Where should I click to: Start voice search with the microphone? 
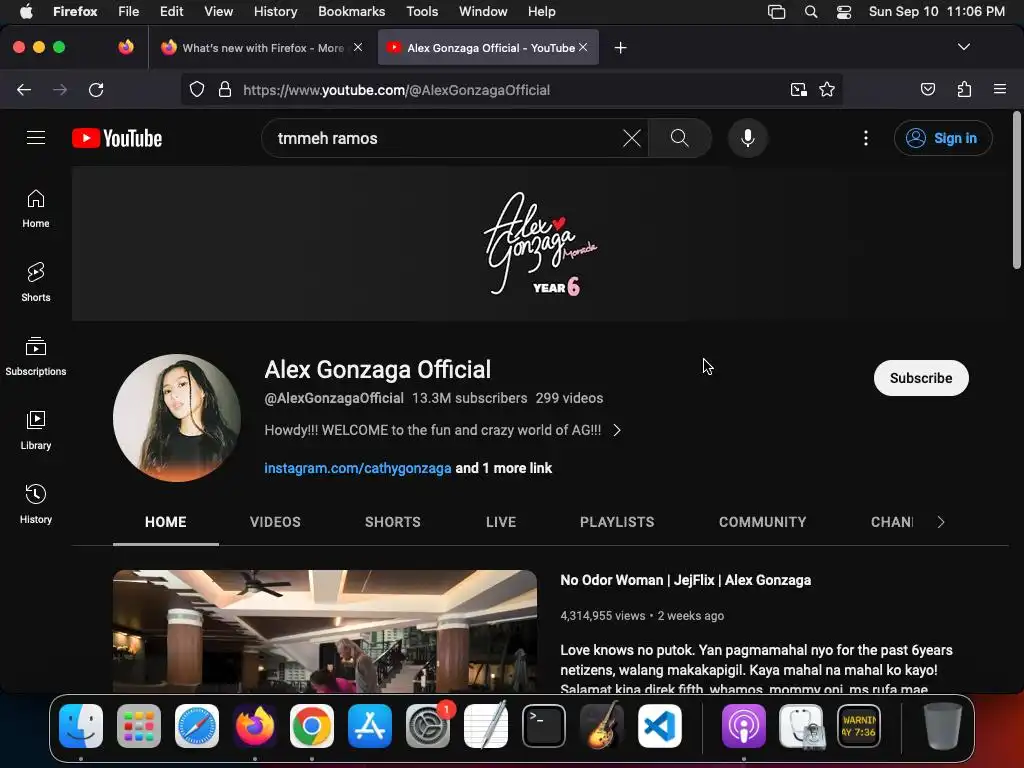[x=748, y=138]
